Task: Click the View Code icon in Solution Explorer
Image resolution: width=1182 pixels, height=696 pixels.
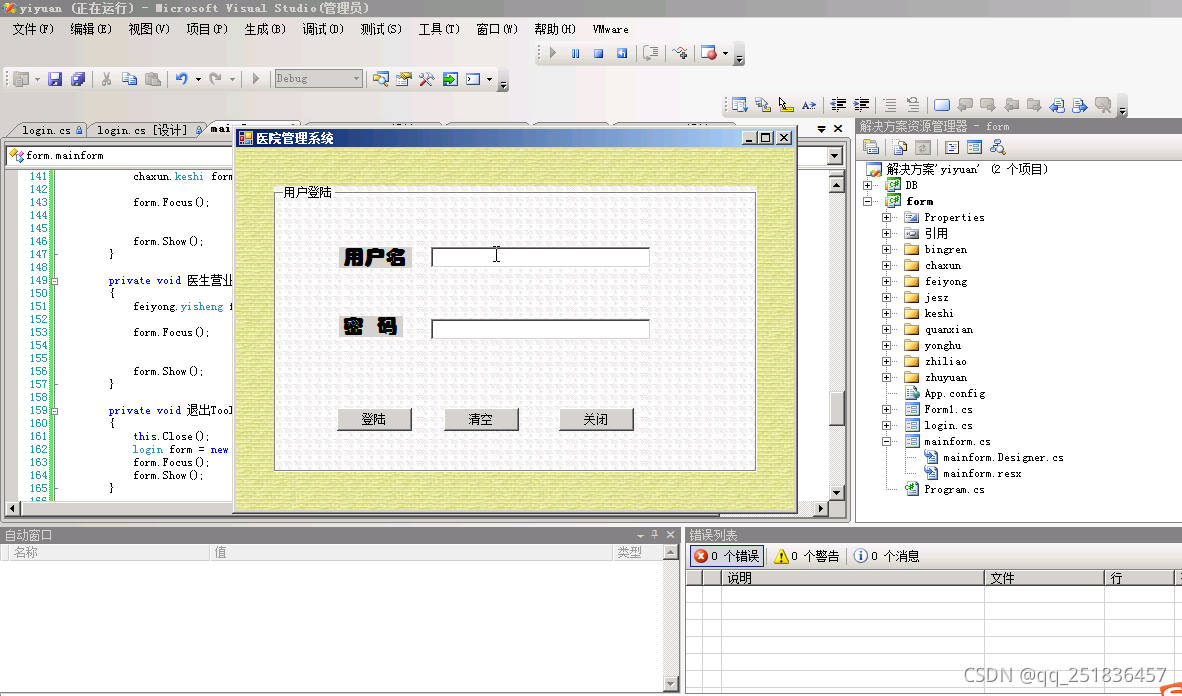Action: (x=952, y=147)
